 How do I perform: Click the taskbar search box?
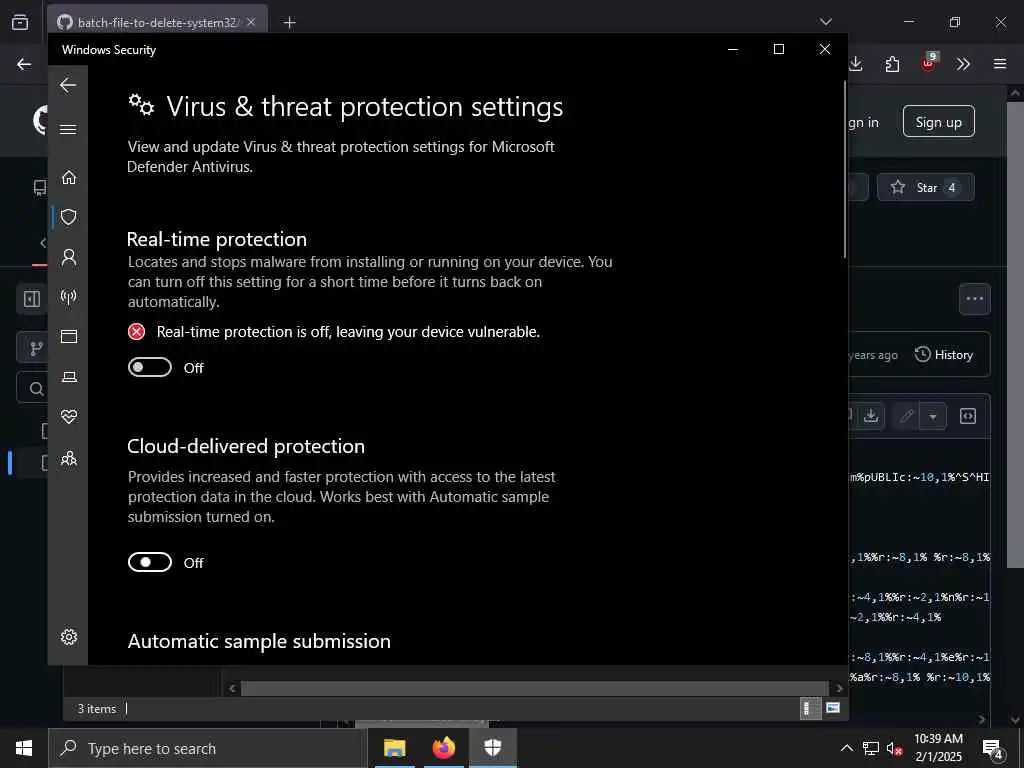pyautogui.click(x=208, y=748)
